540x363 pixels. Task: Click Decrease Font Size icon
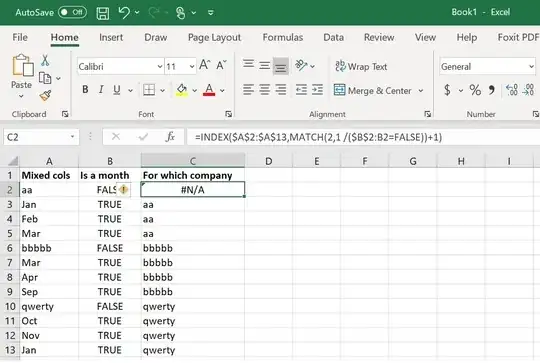(x=221, y=65)
